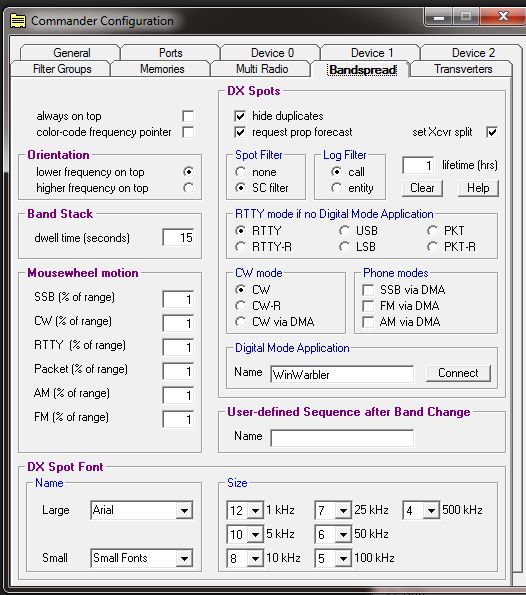Open the 10 kHz font size dropdown
Screen dimensions: 526x595
[255, 558]
